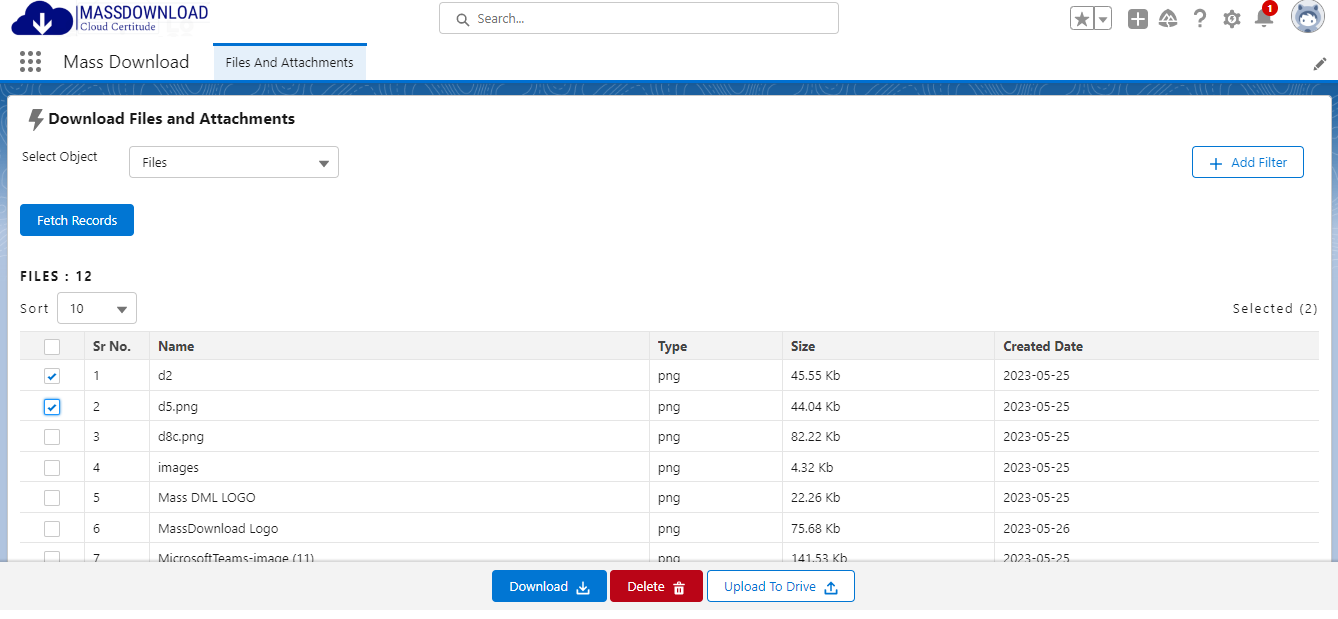Click the Add Filter button
This screenshot has width=1338, height=619.
click(x=1247, y=163)
